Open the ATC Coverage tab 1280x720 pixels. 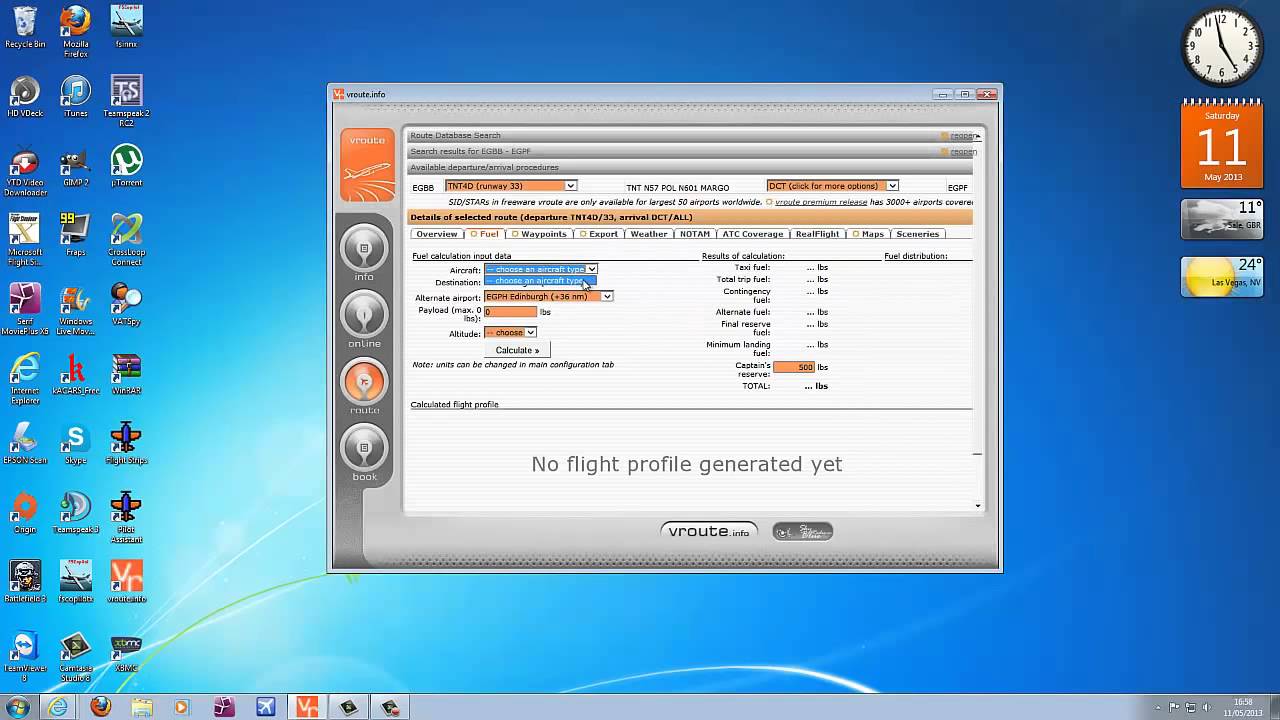click(x=752, y=234)
